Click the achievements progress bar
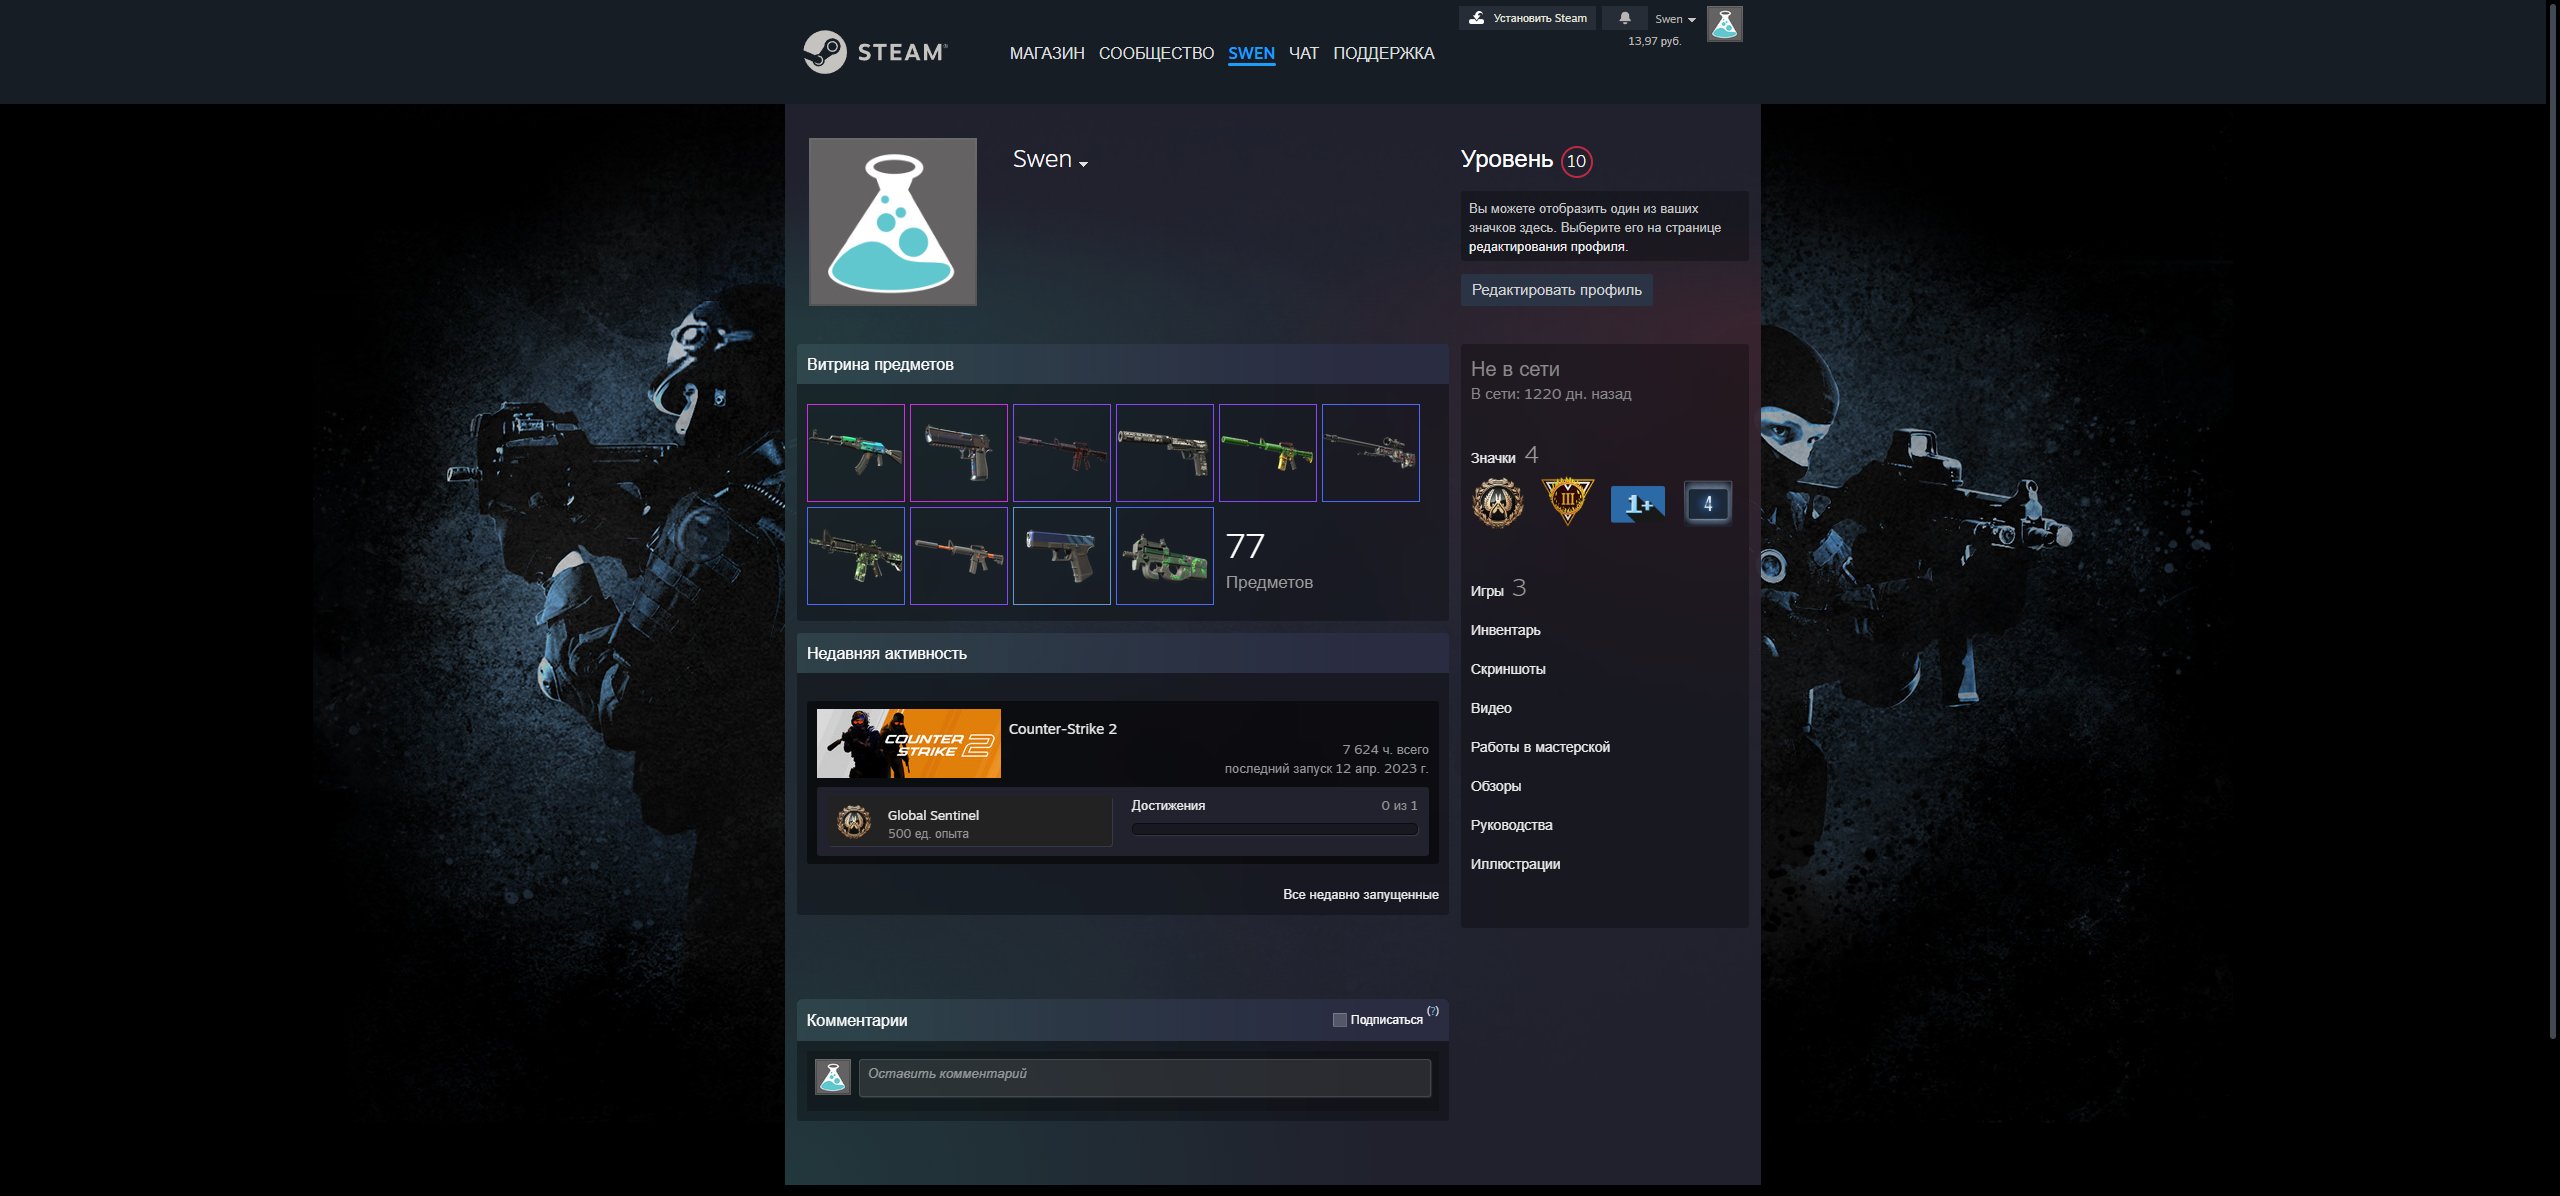 coord(1275,829)
